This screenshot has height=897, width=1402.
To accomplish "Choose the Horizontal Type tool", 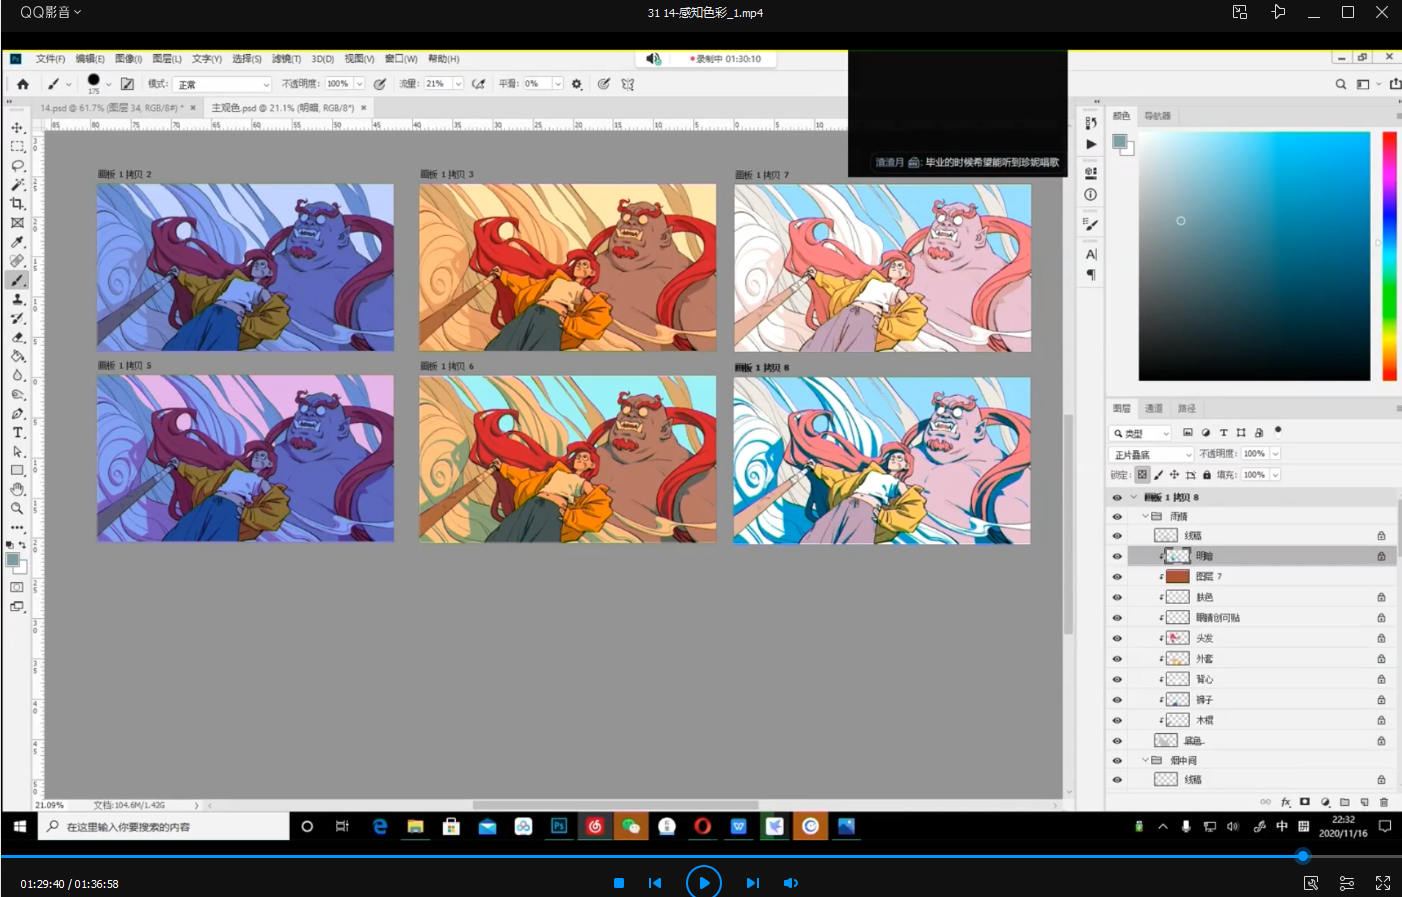I will [17, 433].
